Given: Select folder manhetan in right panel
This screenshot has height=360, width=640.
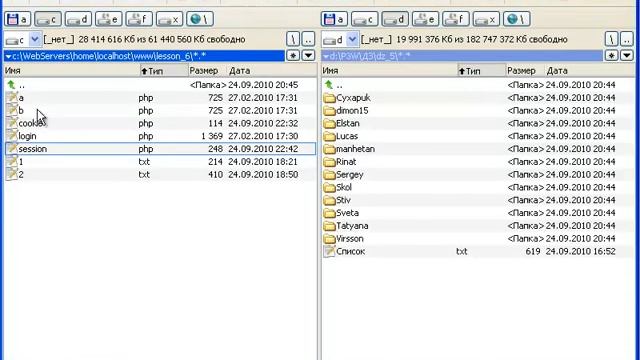Looking at the screenshot, I should 478,149.
